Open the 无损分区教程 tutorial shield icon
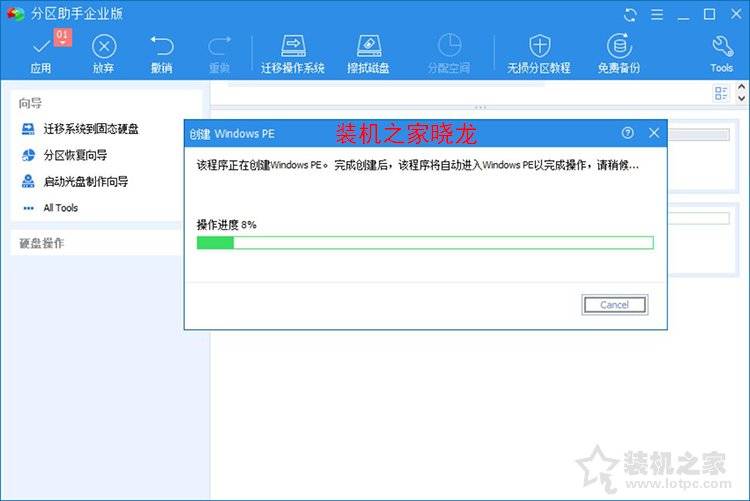This screenshot has width=750, height=501. (539, 47)
